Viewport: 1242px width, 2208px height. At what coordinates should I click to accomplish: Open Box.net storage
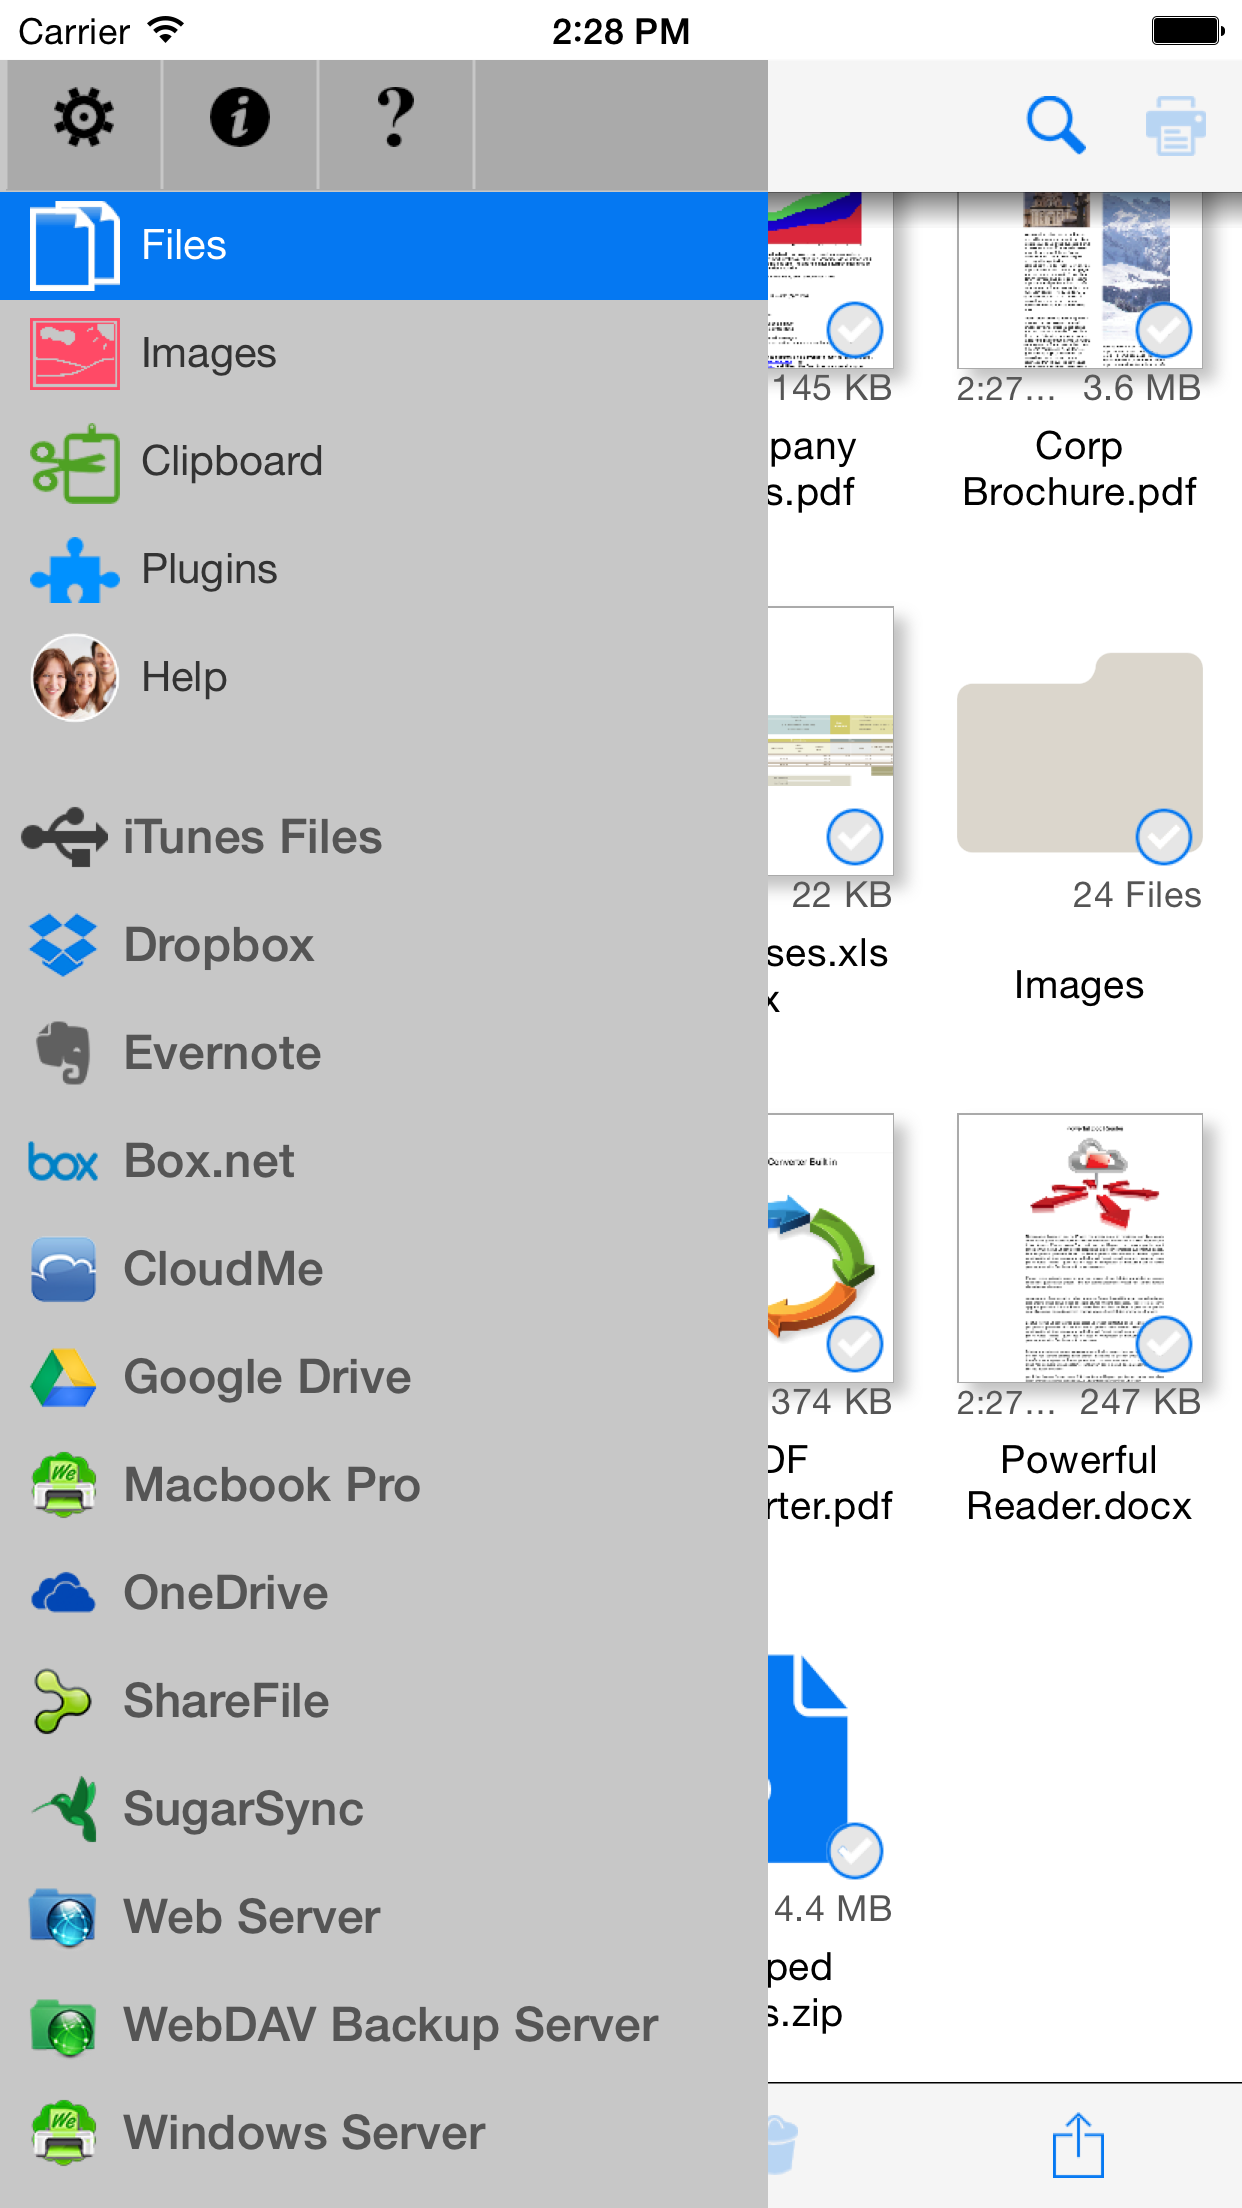point(384,1161)
